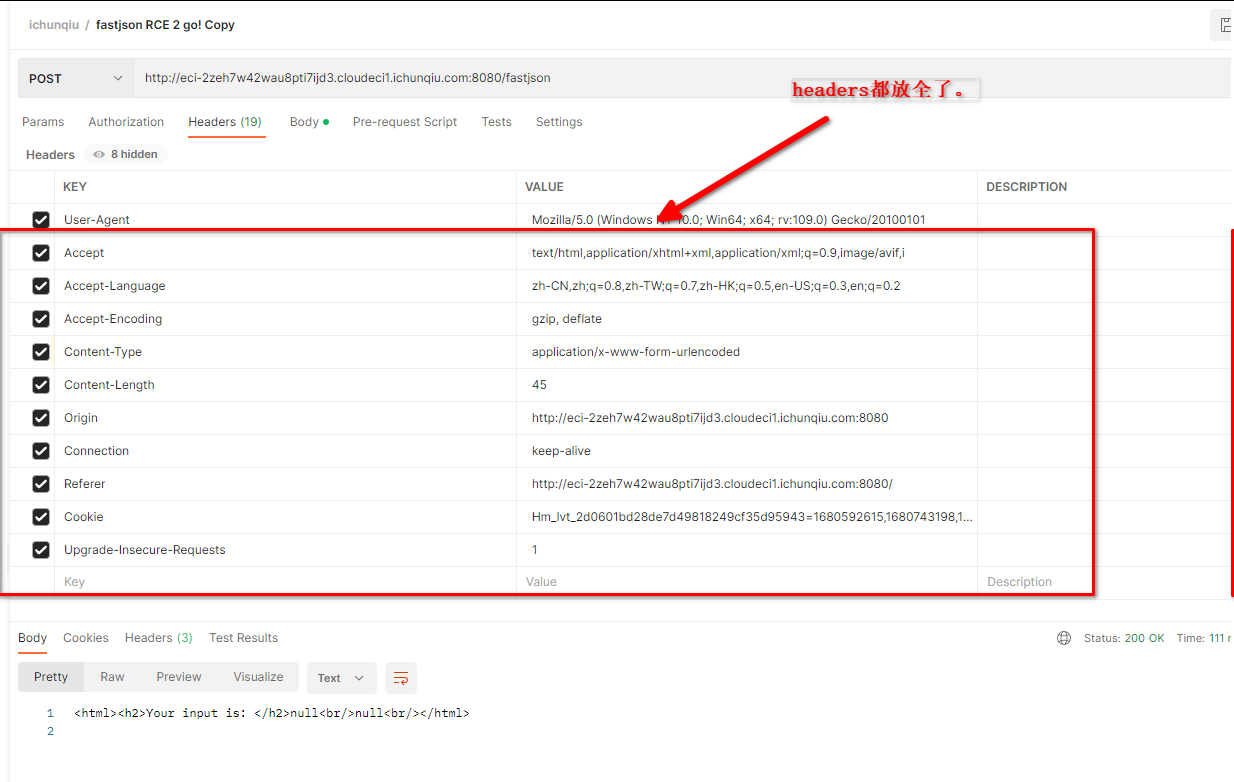Image resolution: width=1234 pixels, height=782 pixels.
Task: Uncheck the Upgrade-Insecure-Requests header
Action: pos(41,550)
